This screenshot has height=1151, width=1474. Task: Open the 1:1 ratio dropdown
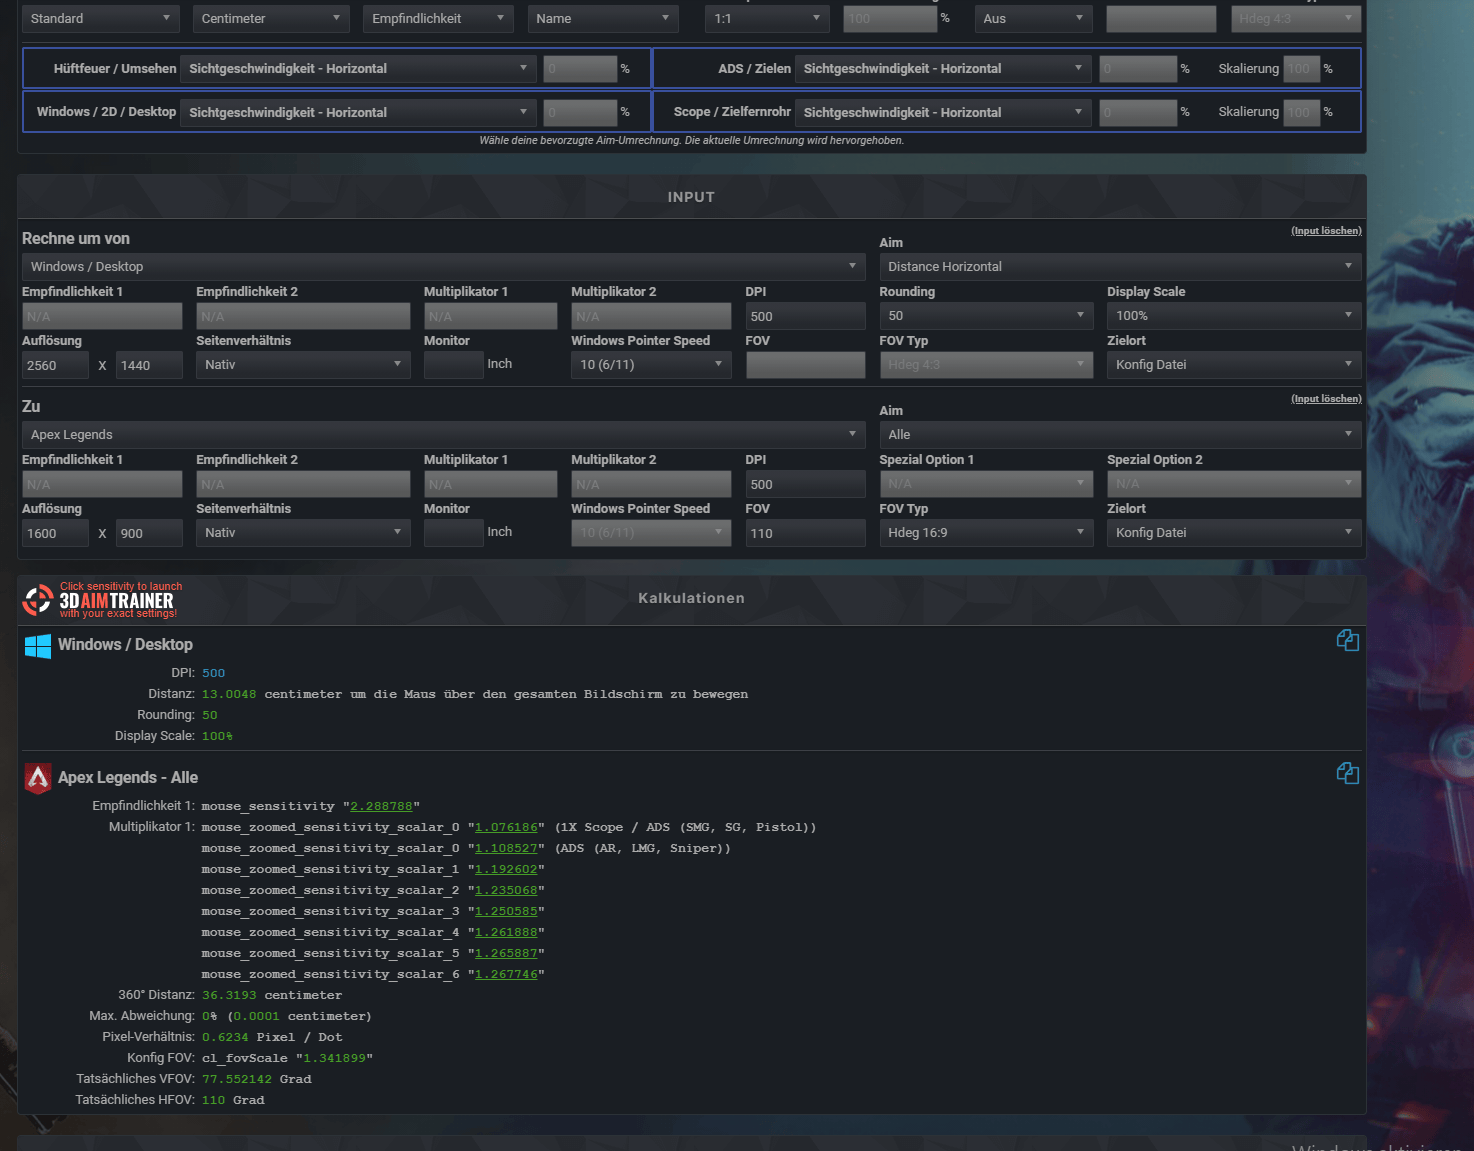click(768, 19)
